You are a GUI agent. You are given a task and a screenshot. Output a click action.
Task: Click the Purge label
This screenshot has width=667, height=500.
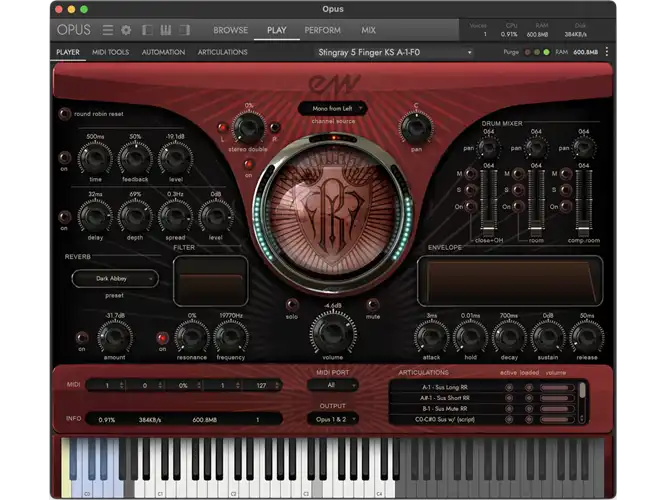pyautogui.click(x=511, y=52)
